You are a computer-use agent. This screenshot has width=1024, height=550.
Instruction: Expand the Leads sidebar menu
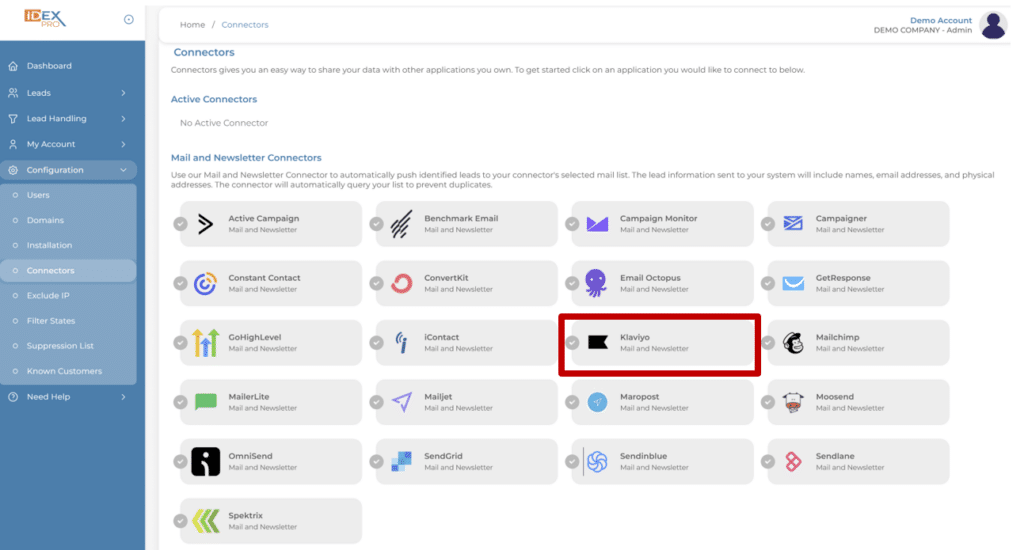tap(68, 93)
